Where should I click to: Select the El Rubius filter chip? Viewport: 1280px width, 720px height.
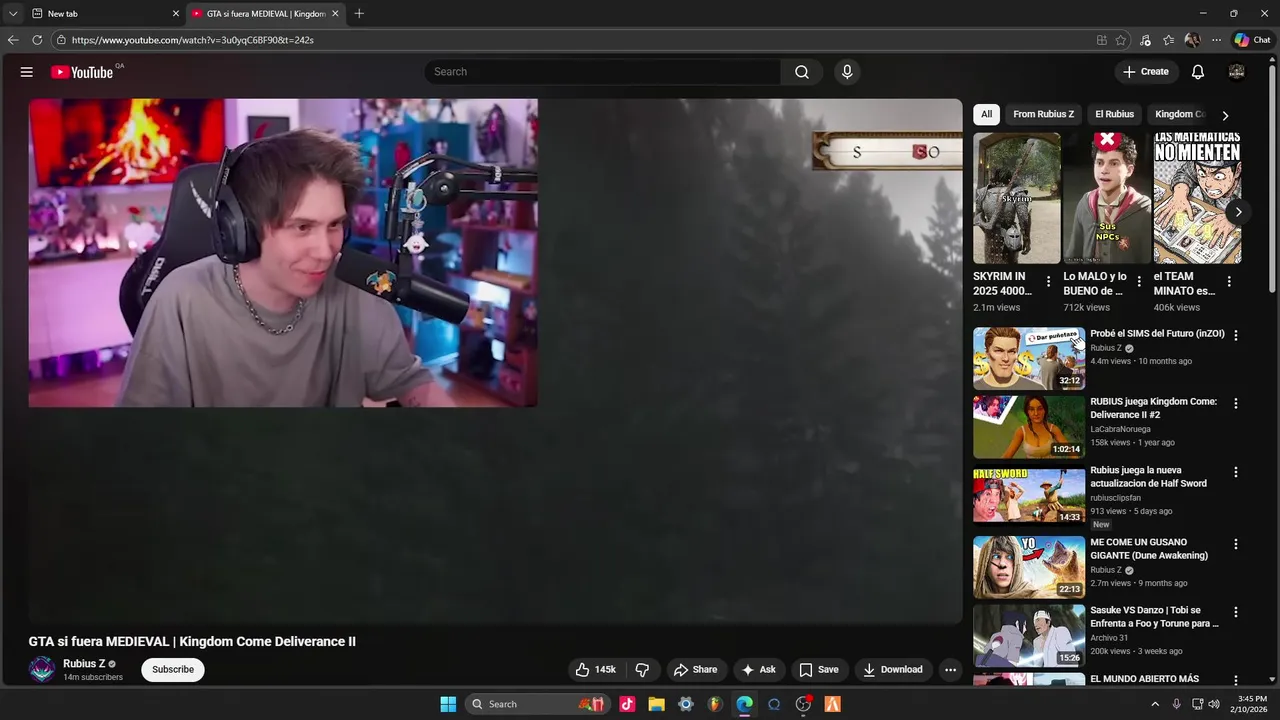click(x=1114, y=114)
